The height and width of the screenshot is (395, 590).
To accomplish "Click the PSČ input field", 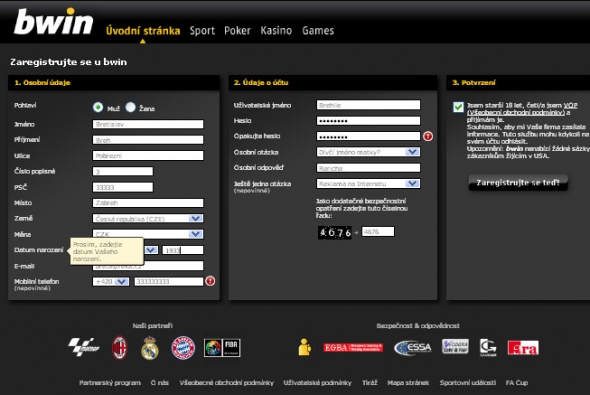I will pos(123,187).
